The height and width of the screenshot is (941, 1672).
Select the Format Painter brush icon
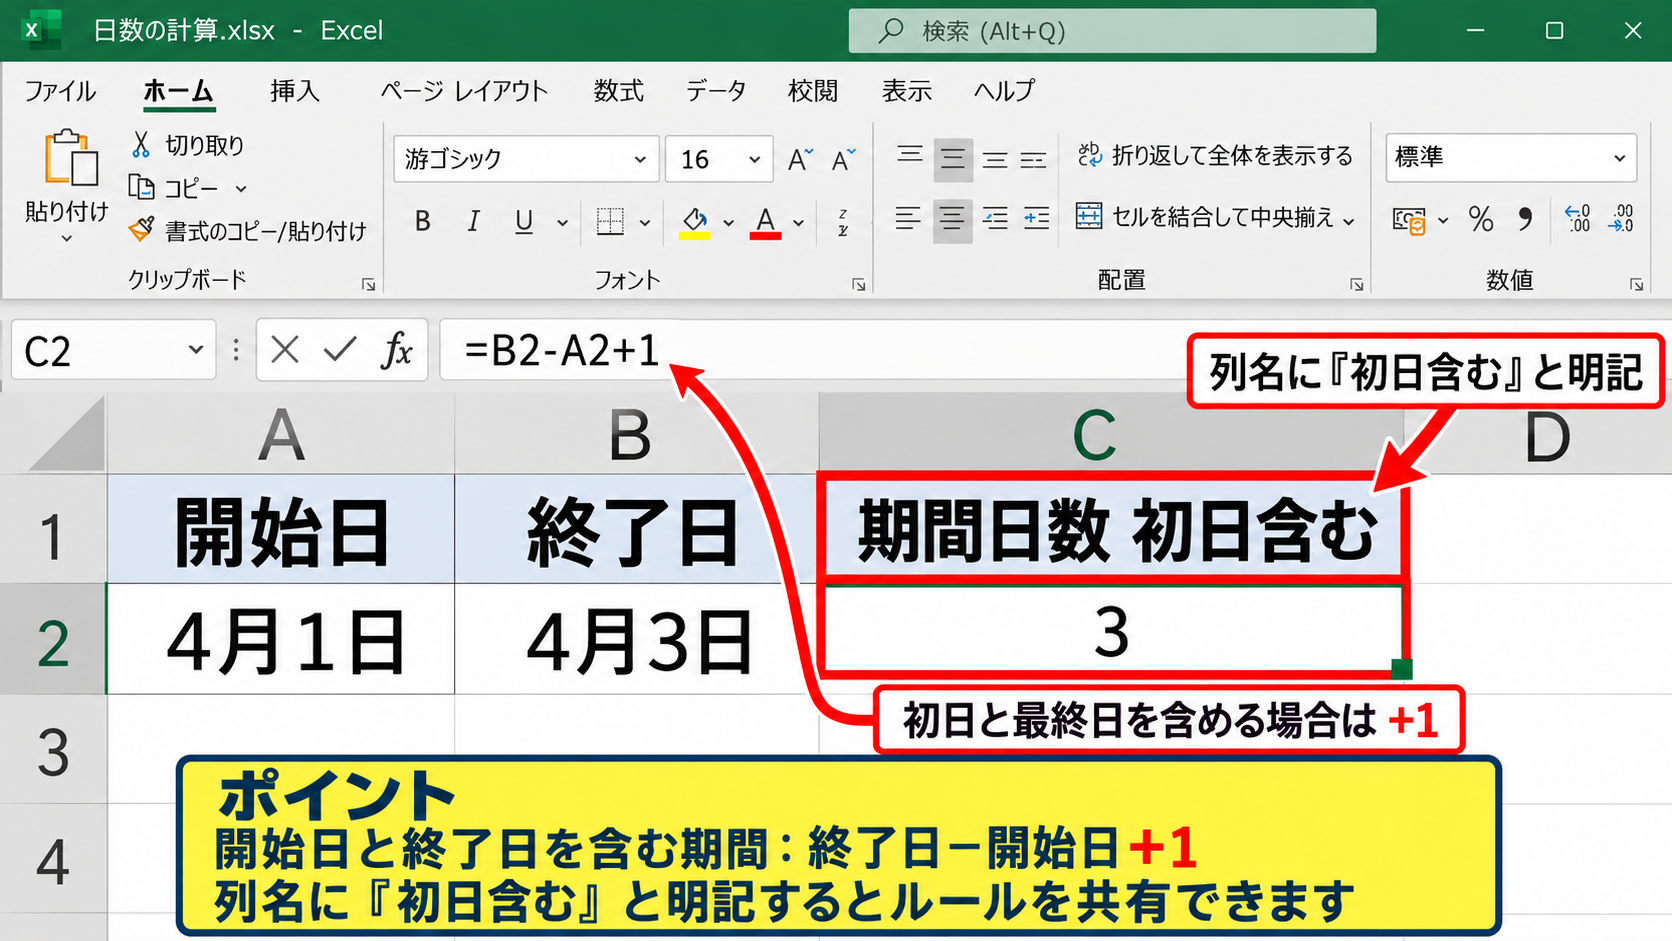coord(141,229)
